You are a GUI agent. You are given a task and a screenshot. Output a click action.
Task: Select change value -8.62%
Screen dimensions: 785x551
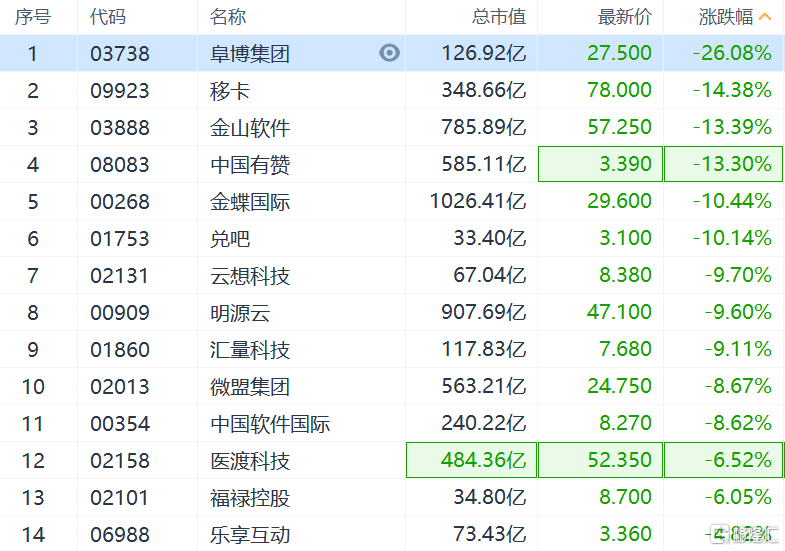(x=738, y=423)
